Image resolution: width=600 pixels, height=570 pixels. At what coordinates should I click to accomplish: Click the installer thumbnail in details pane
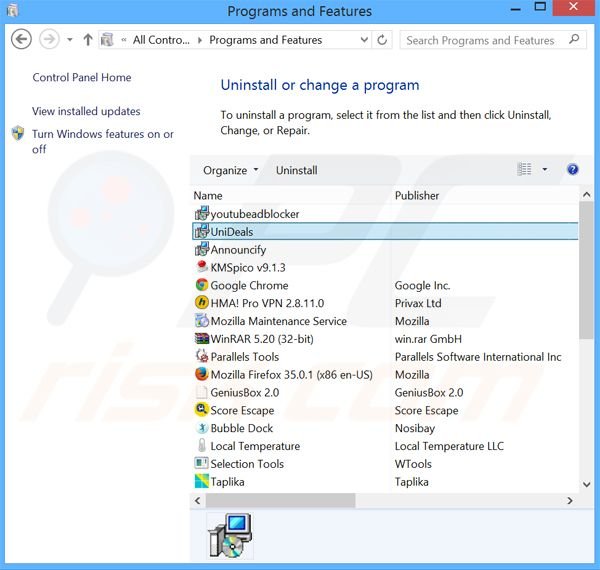click(230, 536)
